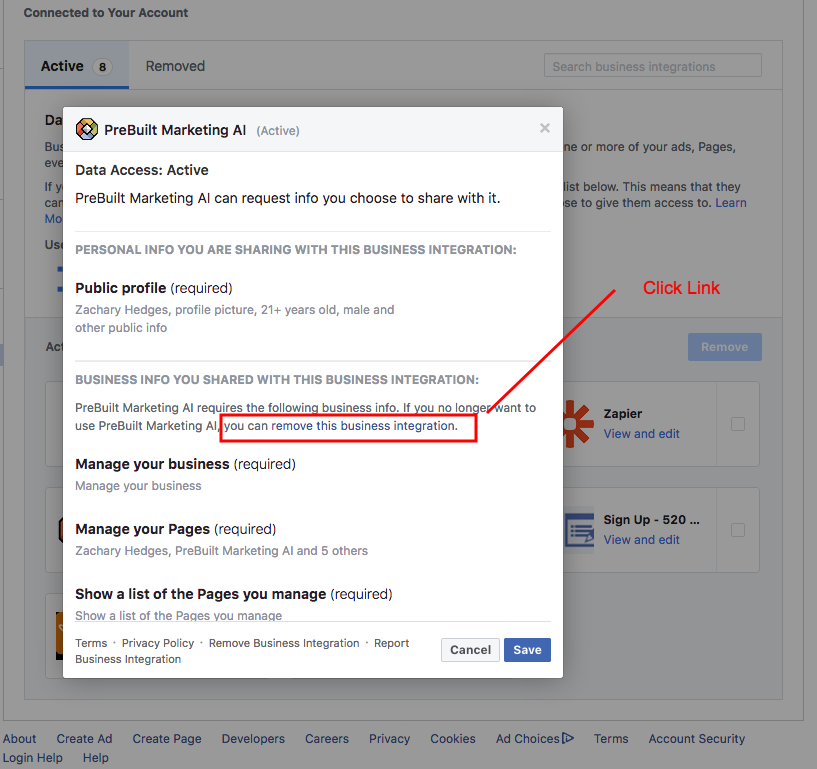
Task: Click the 'Manage your business (required)' heading
Action: 185,464
